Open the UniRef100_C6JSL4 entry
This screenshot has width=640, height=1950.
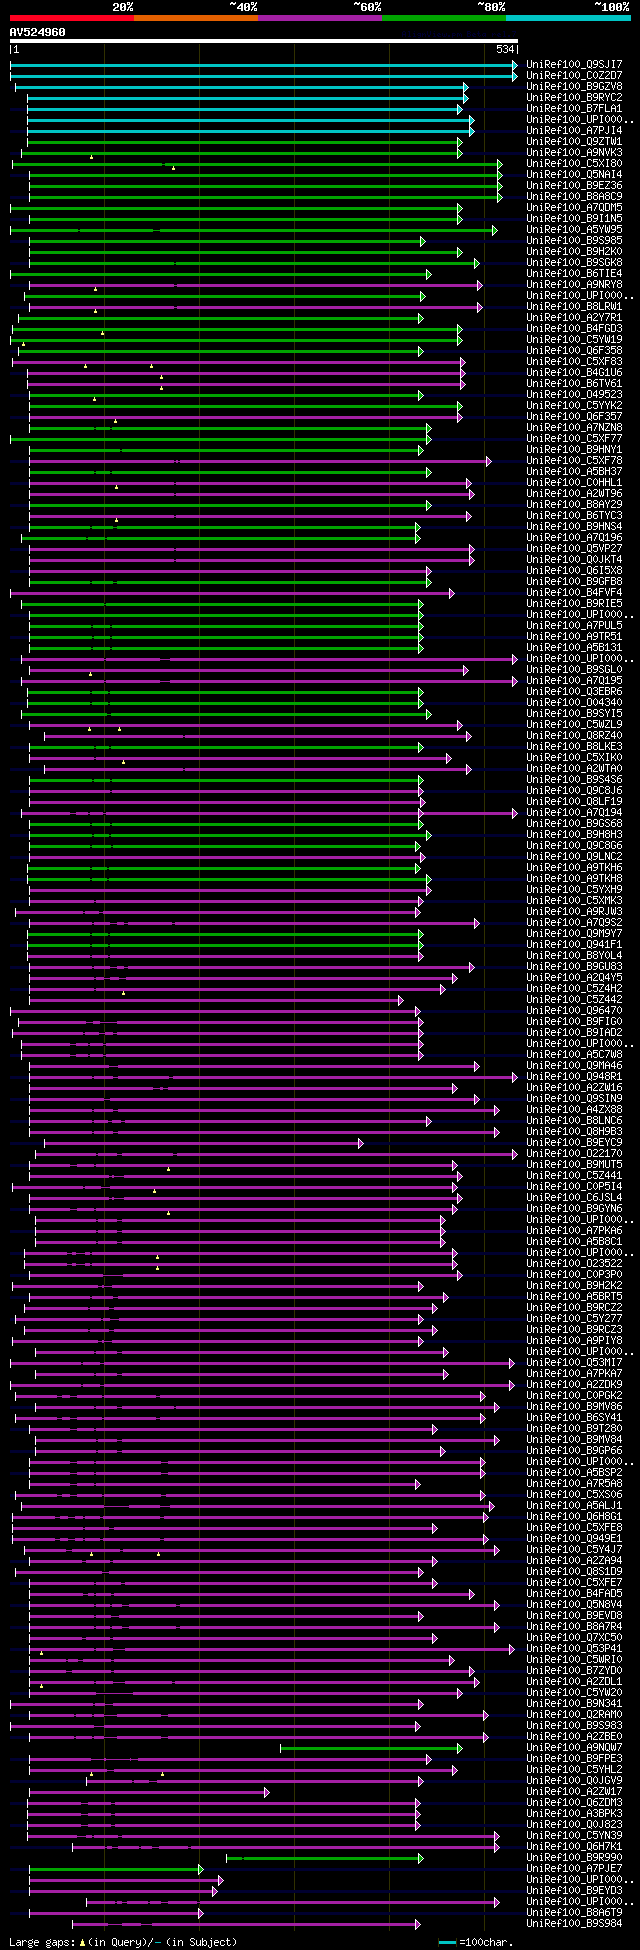(x=574, y=1198)
